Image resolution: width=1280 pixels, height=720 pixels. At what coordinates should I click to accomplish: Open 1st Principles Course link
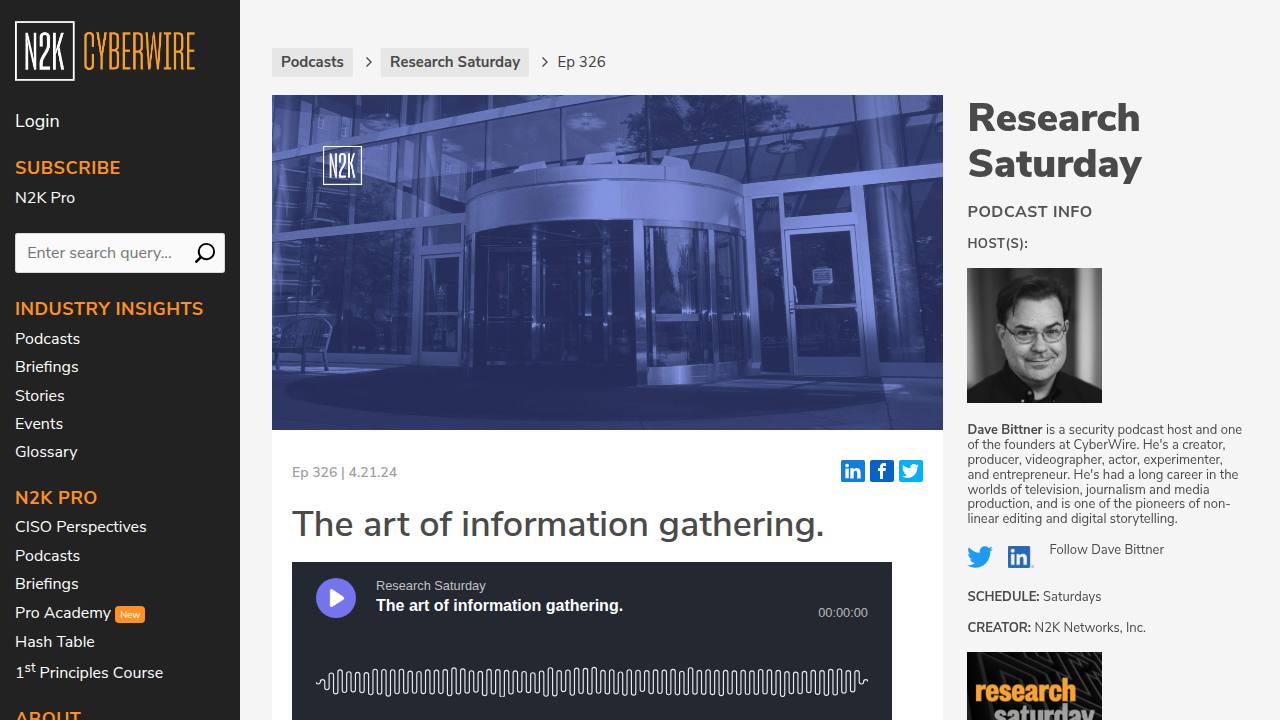(x=89, y=672)
